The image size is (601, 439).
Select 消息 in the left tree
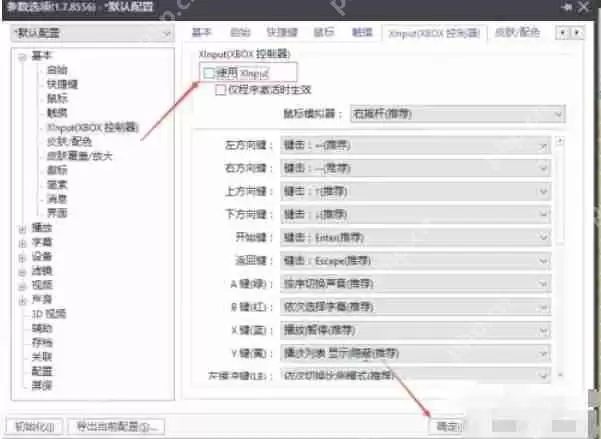(57, 199)
